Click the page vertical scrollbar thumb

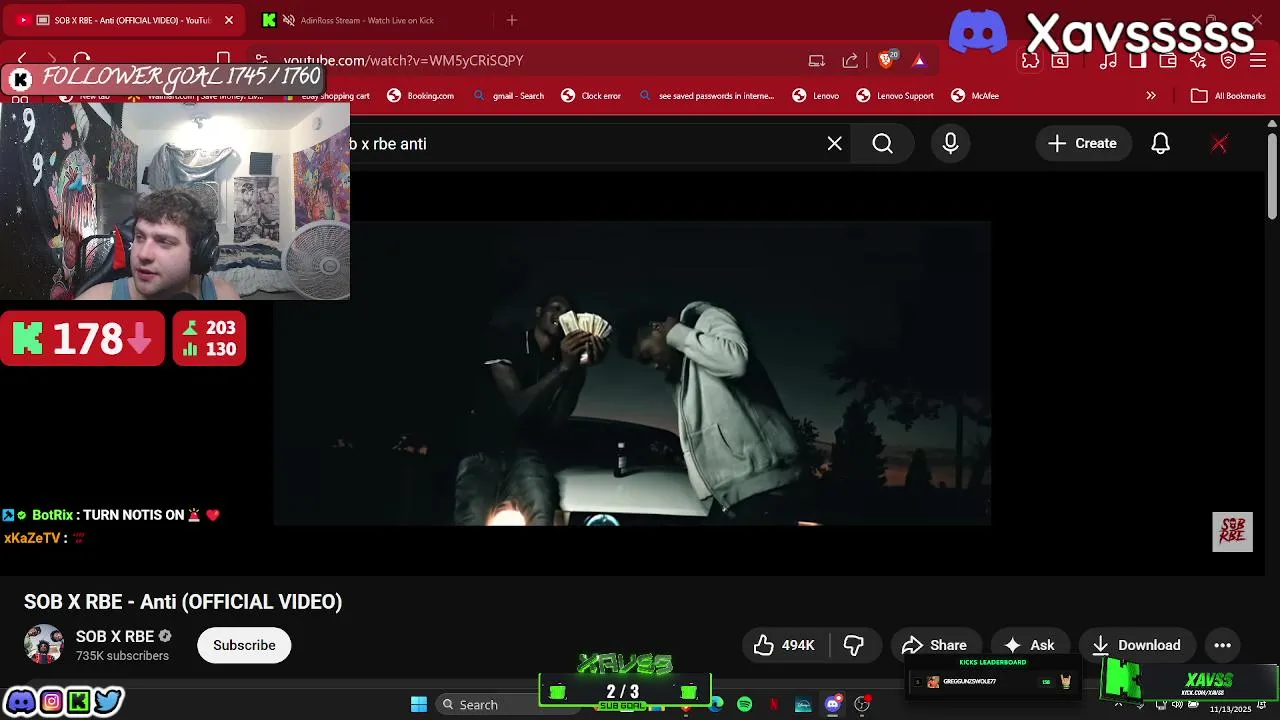point(1272,178)
